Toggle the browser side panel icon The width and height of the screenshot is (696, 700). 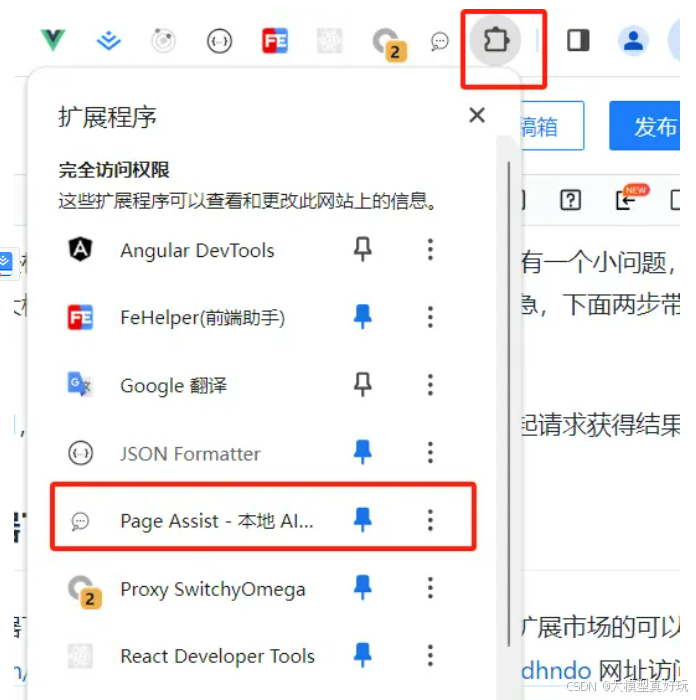coord(578,41)
